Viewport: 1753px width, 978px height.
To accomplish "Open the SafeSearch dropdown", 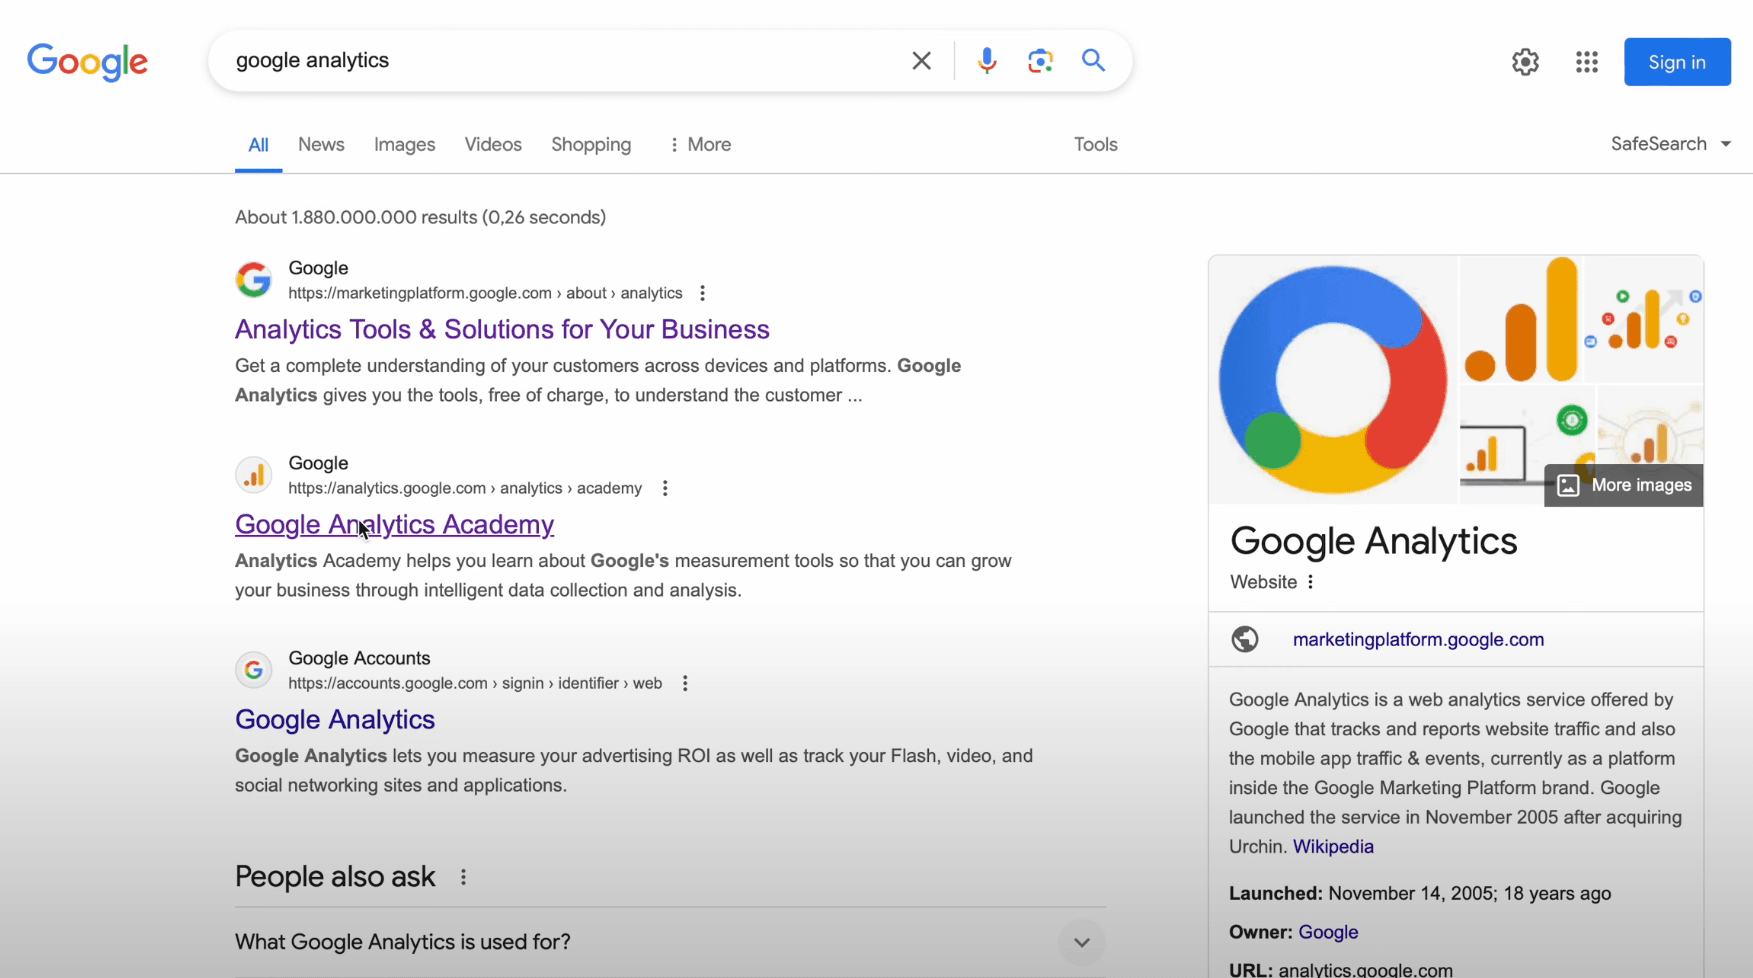I will point(1671,144).
